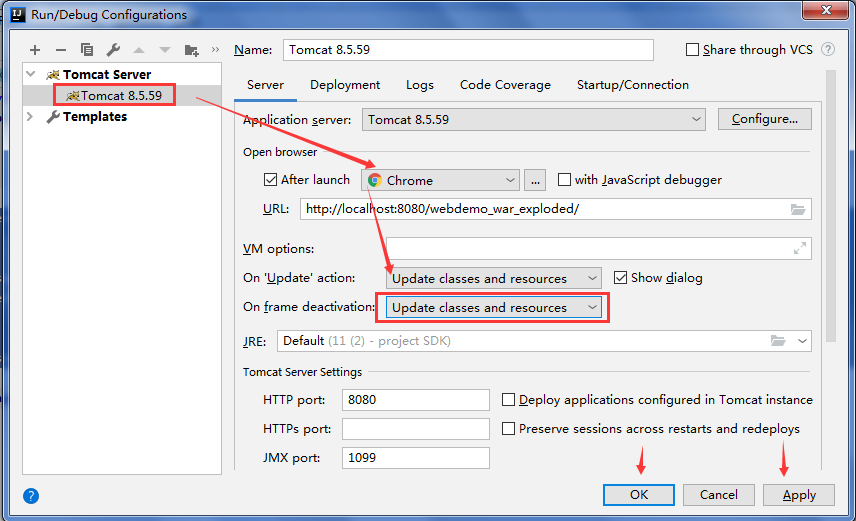Copy the configuration via the duplicate icon
This screenshot has height=521, width=856.
[x=87, y=50]
